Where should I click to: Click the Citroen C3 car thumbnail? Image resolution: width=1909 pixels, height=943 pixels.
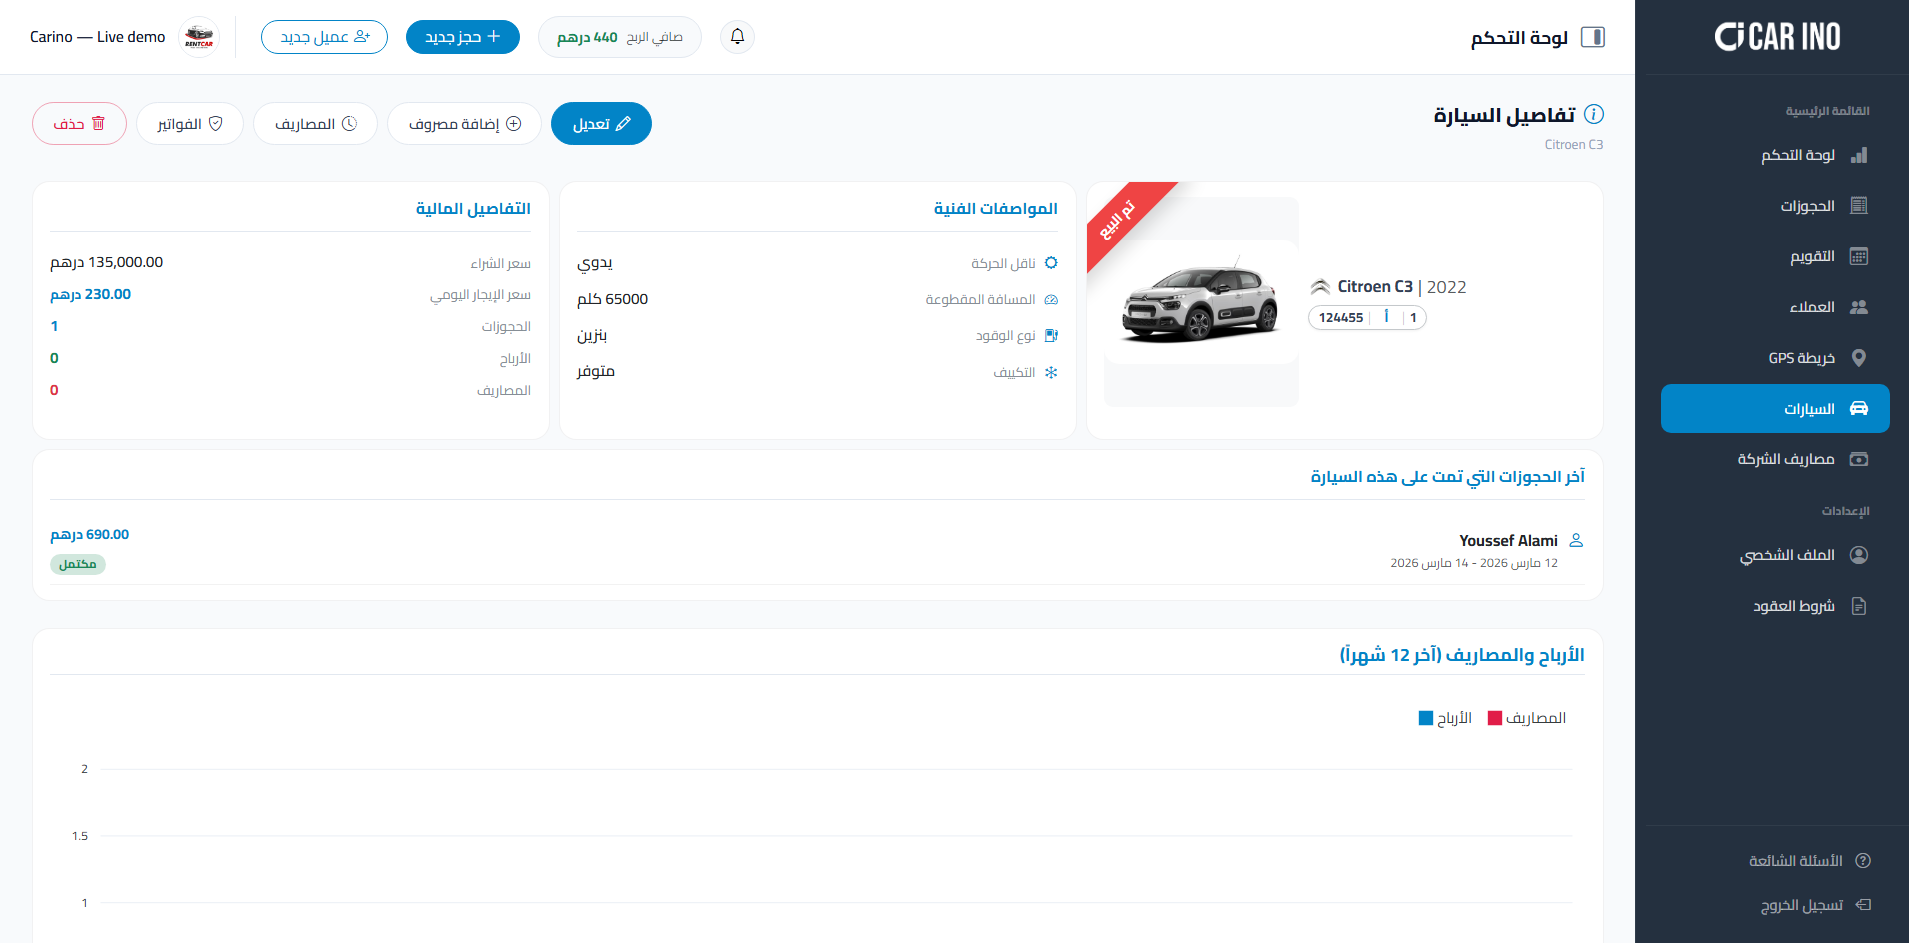[1201, 302]
